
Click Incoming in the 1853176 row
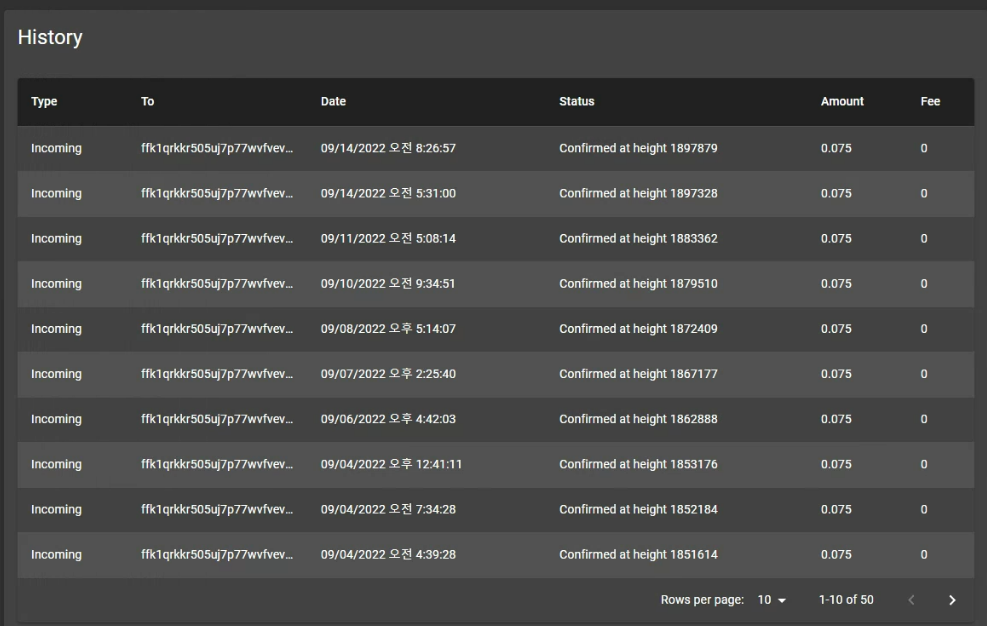(57, 464)
